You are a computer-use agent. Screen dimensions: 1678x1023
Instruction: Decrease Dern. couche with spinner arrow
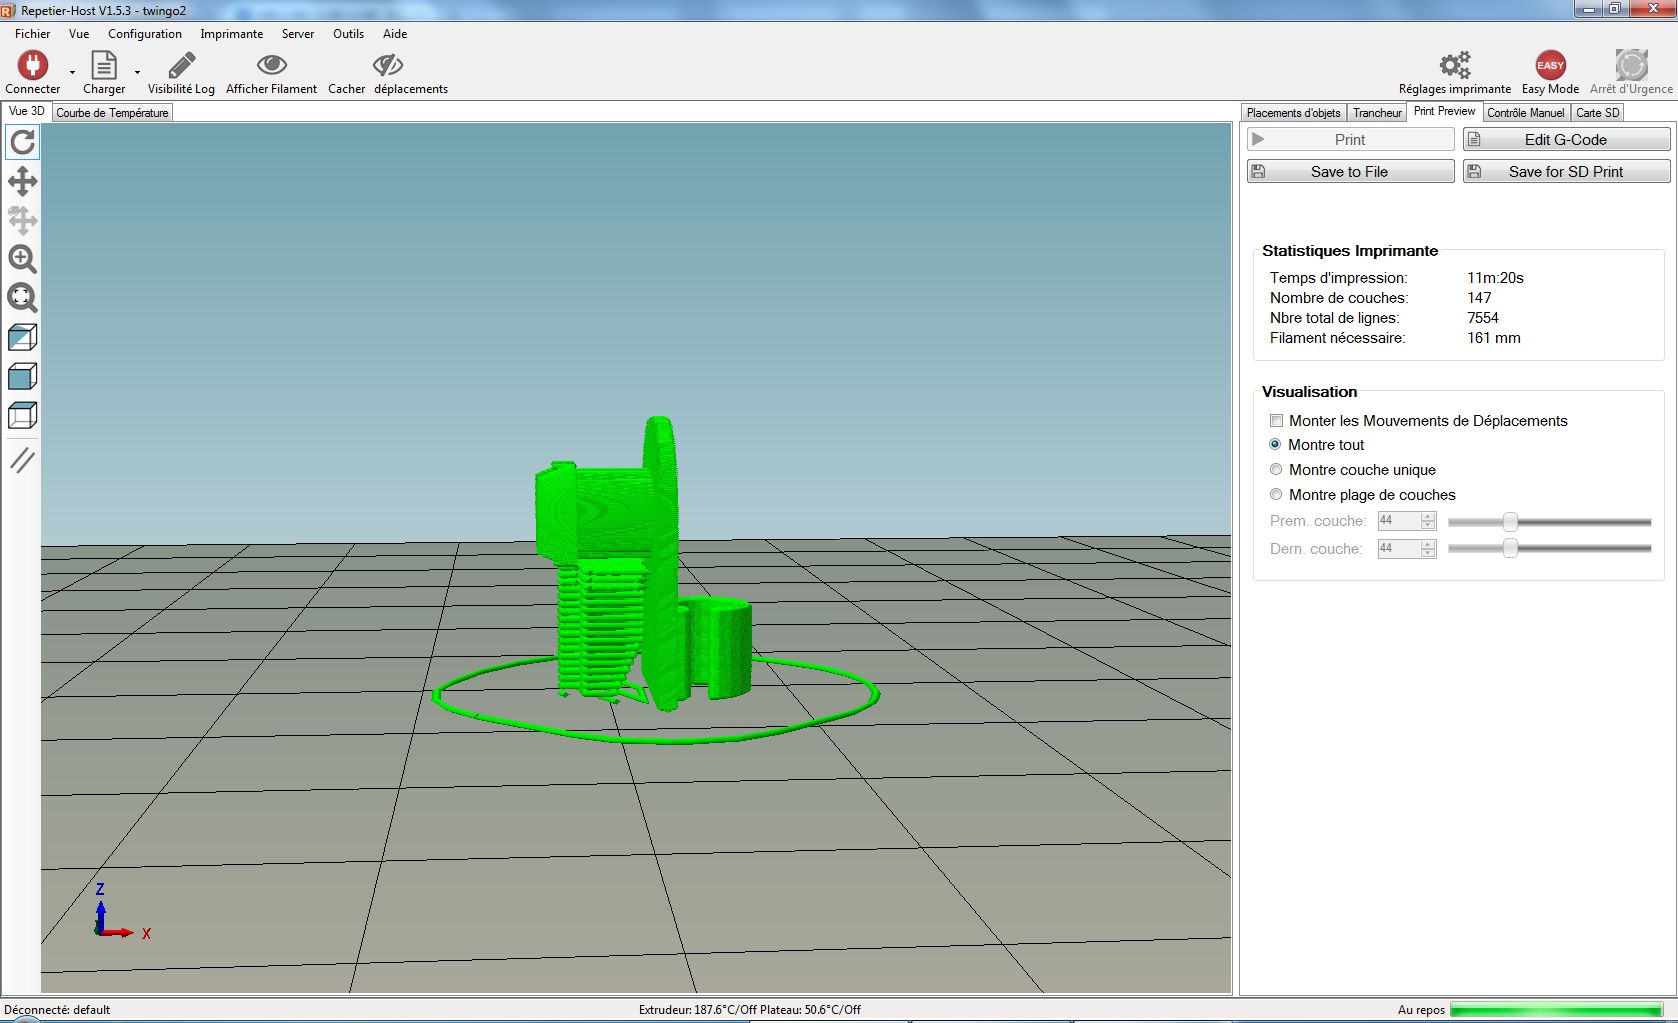pyautogui.click(x=1428, y=553)
